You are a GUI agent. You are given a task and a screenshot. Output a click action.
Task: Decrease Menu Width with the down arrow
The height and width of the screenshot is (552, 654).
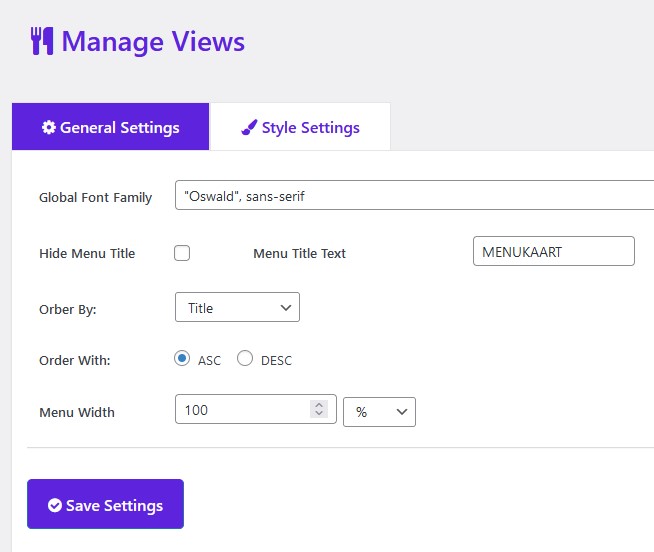click(x=319, y=413)
